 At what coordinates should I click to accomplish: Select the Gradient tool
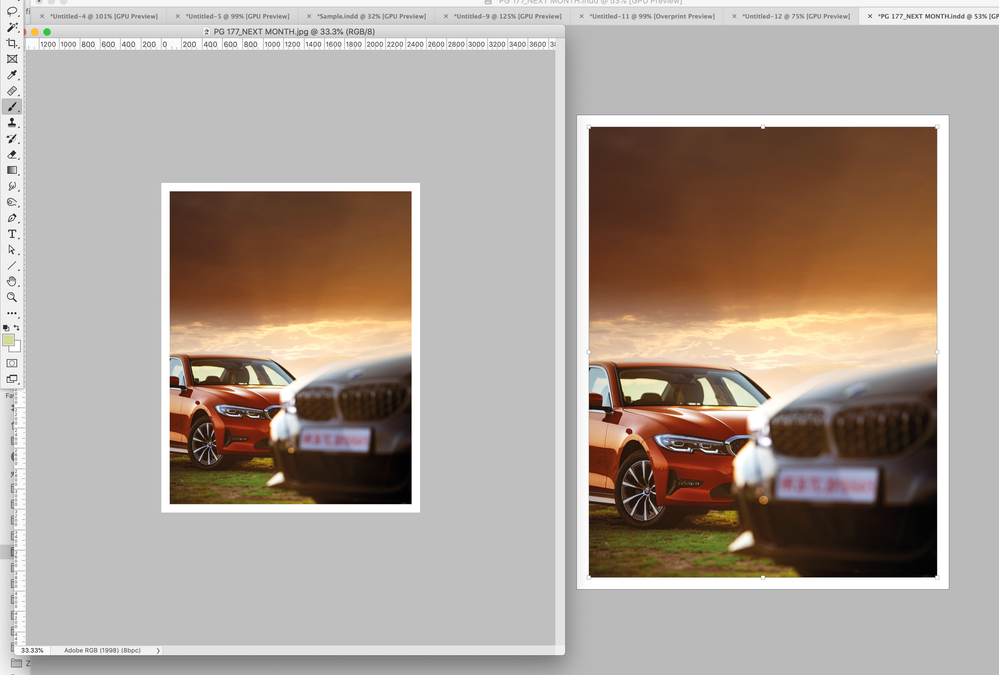pyautogui.click(x=13, y=170)
